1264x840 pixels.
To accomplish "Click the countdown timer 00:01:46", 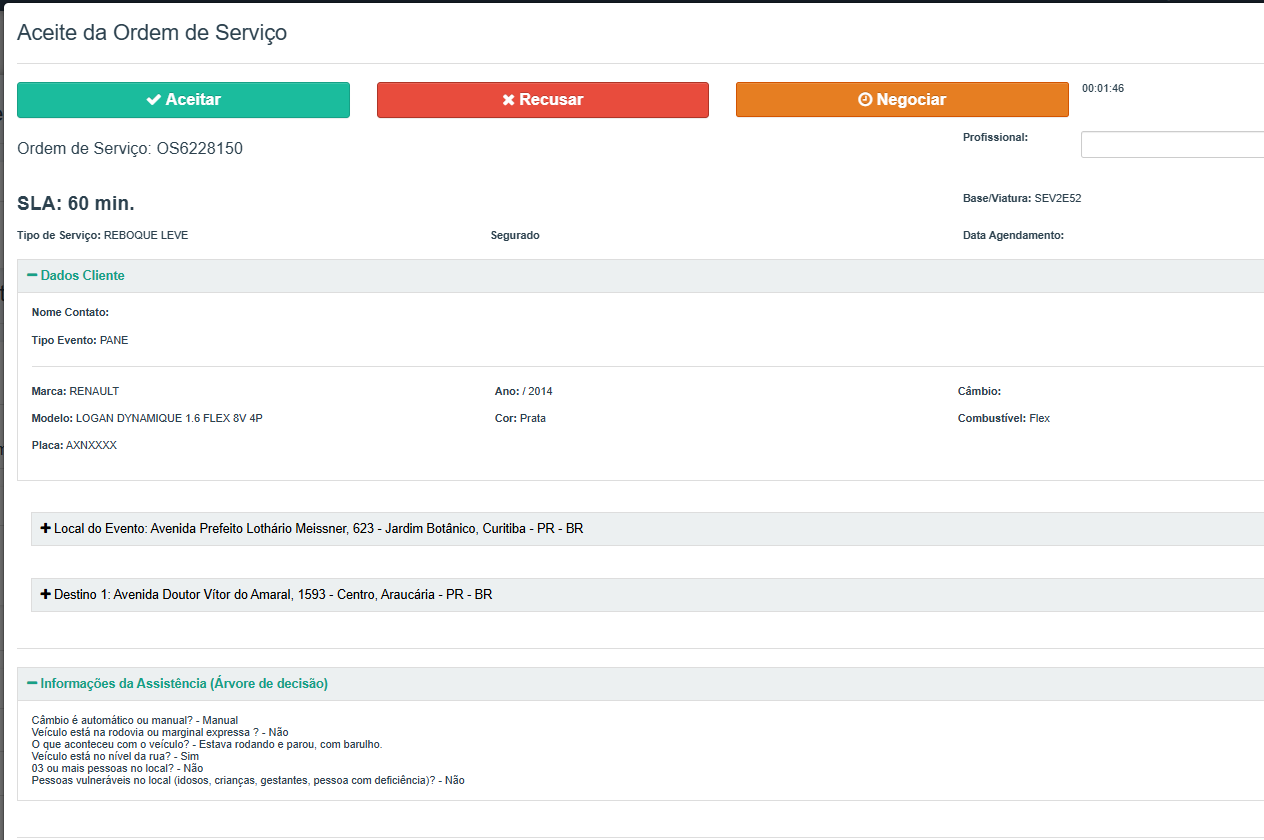I will [x=1102, y=88].
